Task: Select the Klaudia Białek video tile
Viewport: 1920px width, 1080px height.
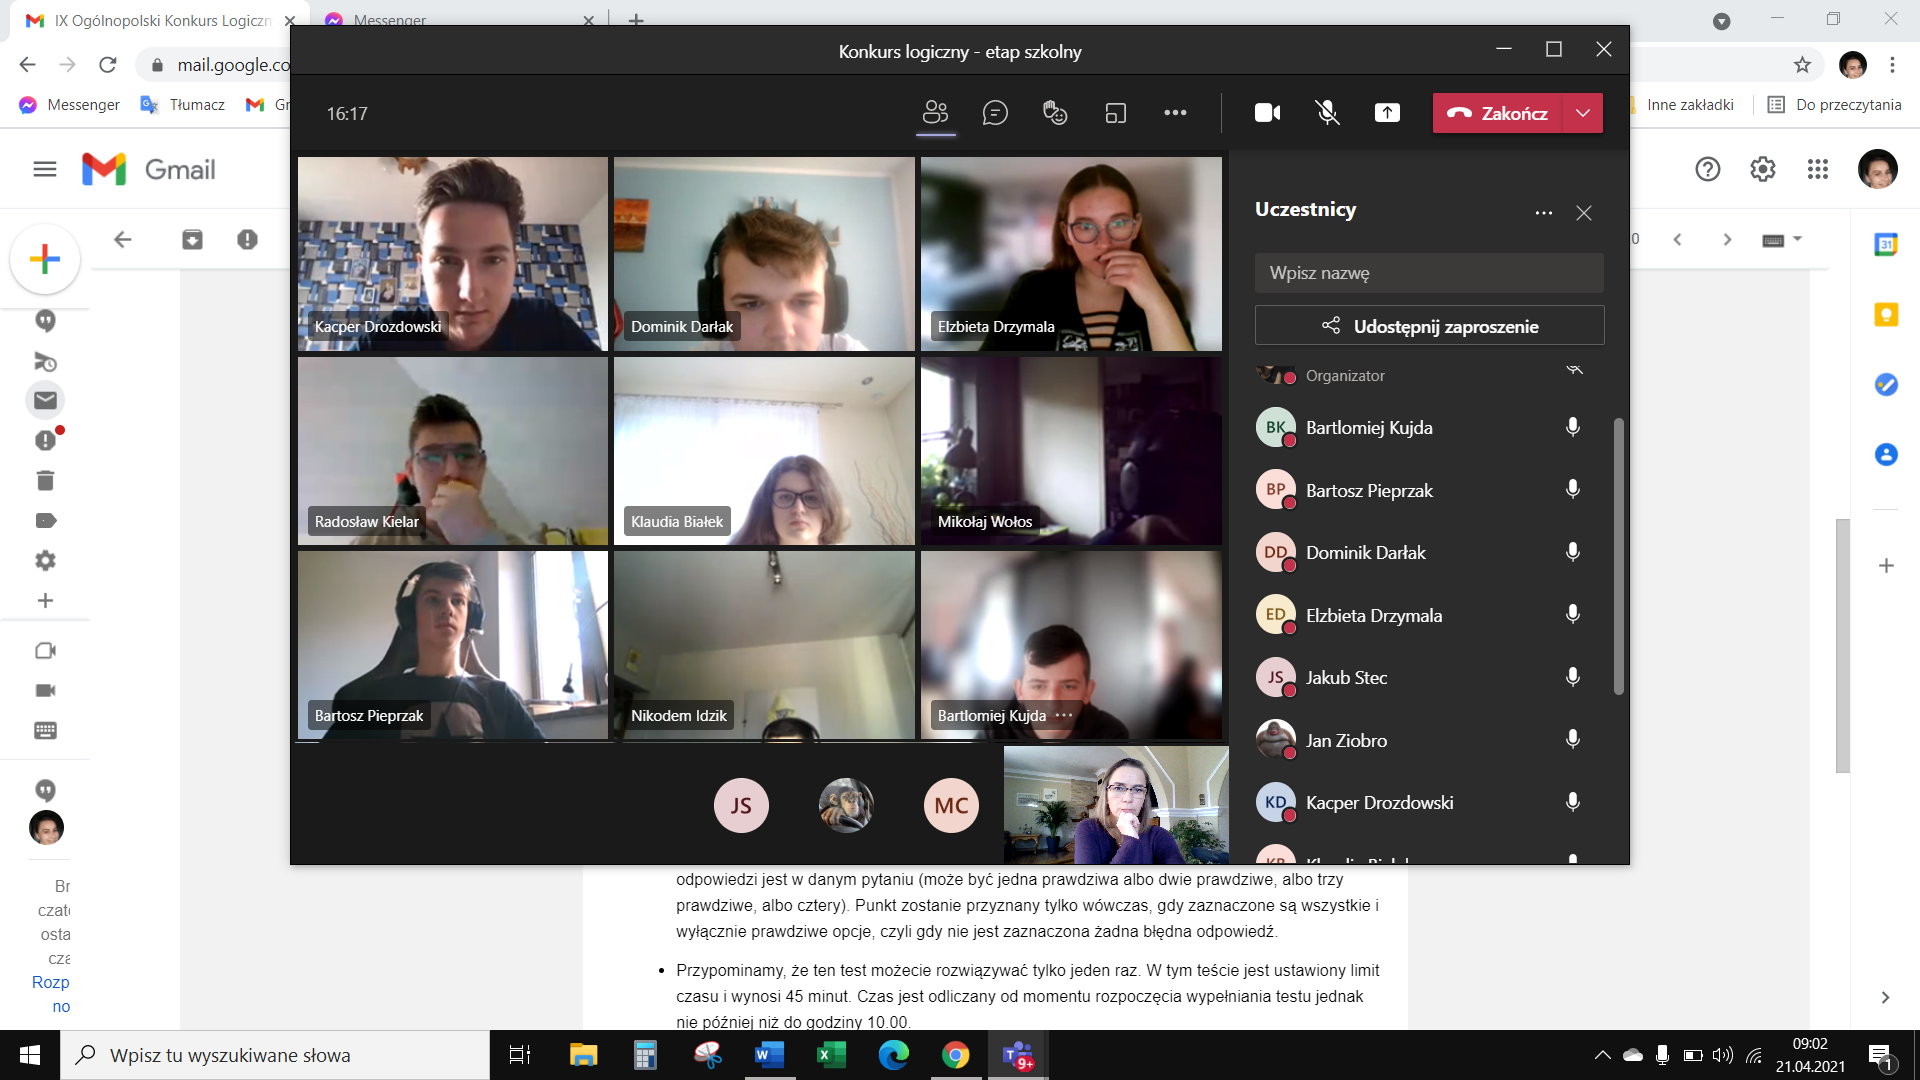Action: (x=764, y=451)
